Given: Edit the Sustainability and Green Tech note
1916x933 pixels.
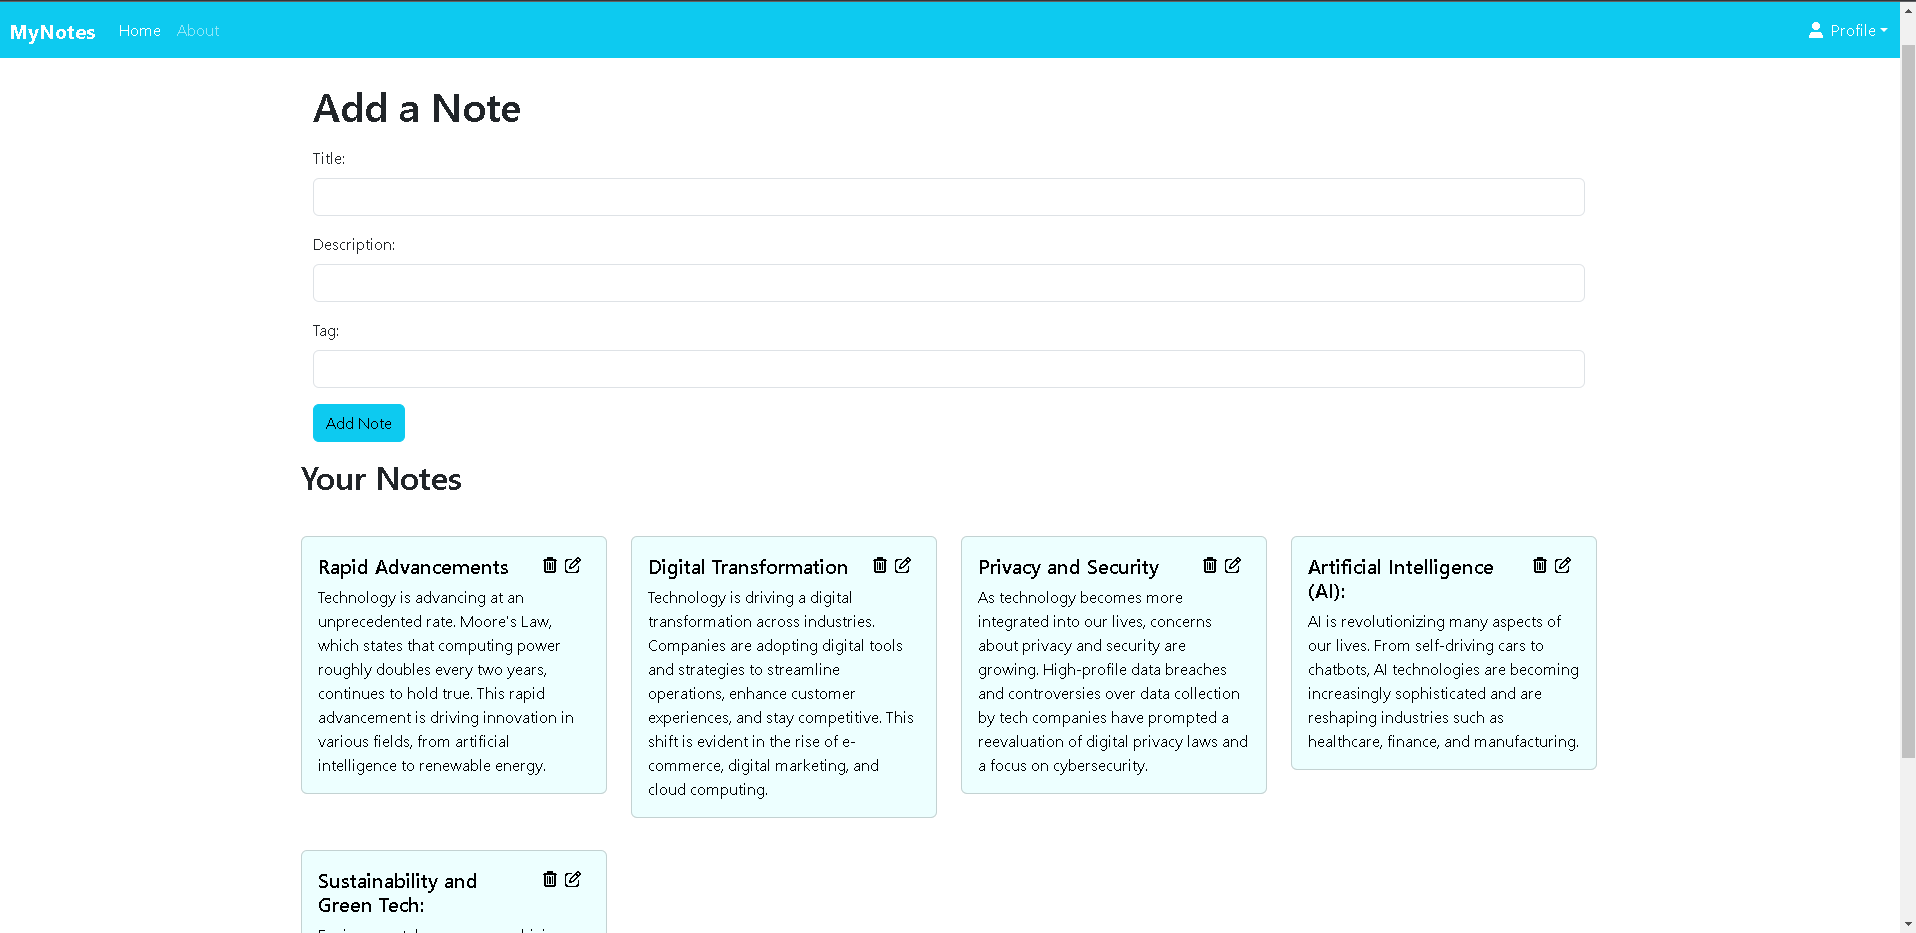Looking at the screenshot, I should click(x=573, y=879).
